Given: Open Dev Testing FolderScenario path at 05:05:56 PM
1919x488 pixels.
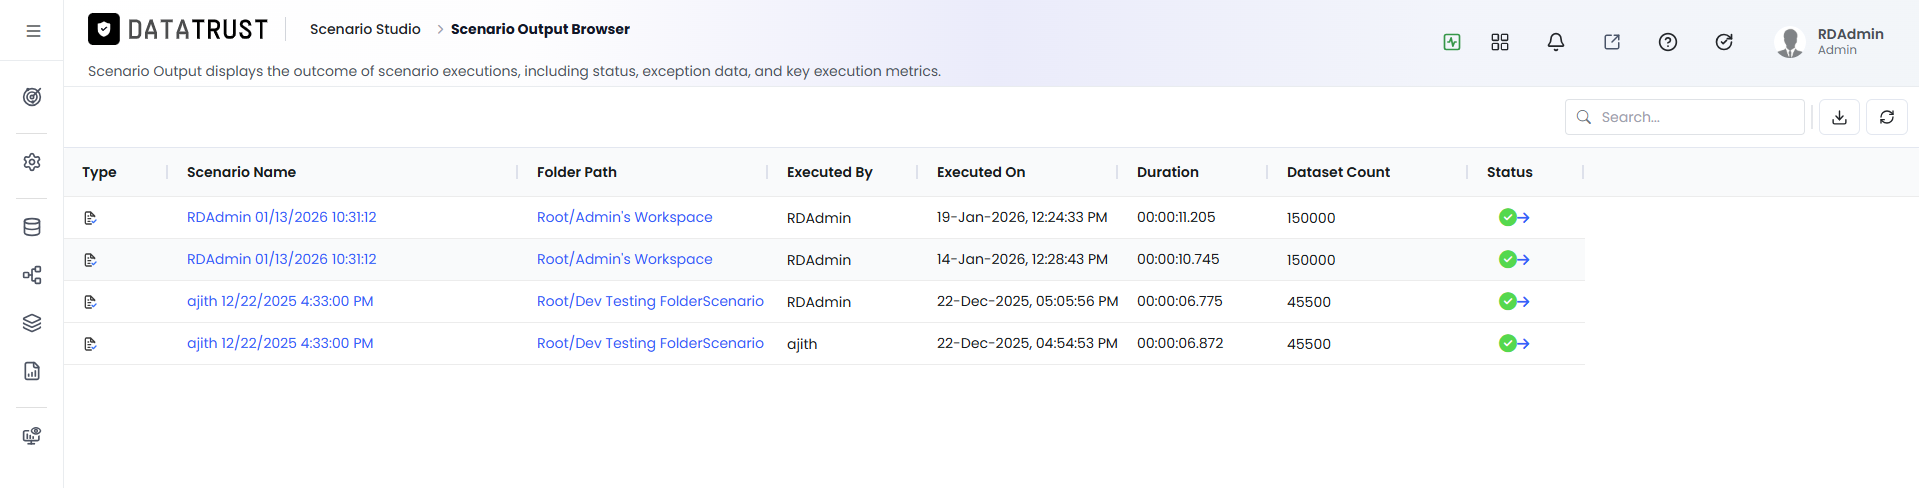Looking at the screenshot, I should (x=650, y=301).
